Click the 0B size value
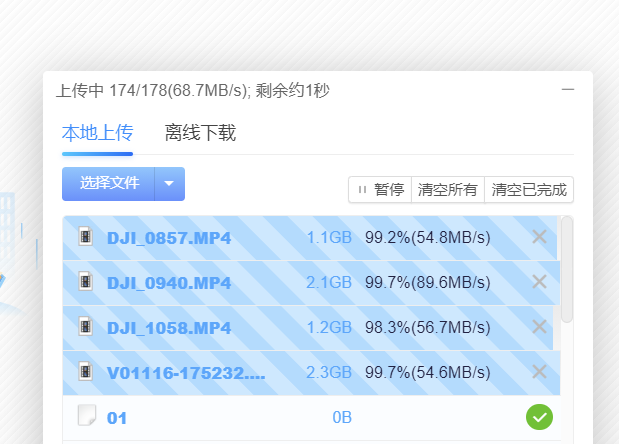Image resolution: width=619 pixels, height=444 pixels. tap(342, 418)
